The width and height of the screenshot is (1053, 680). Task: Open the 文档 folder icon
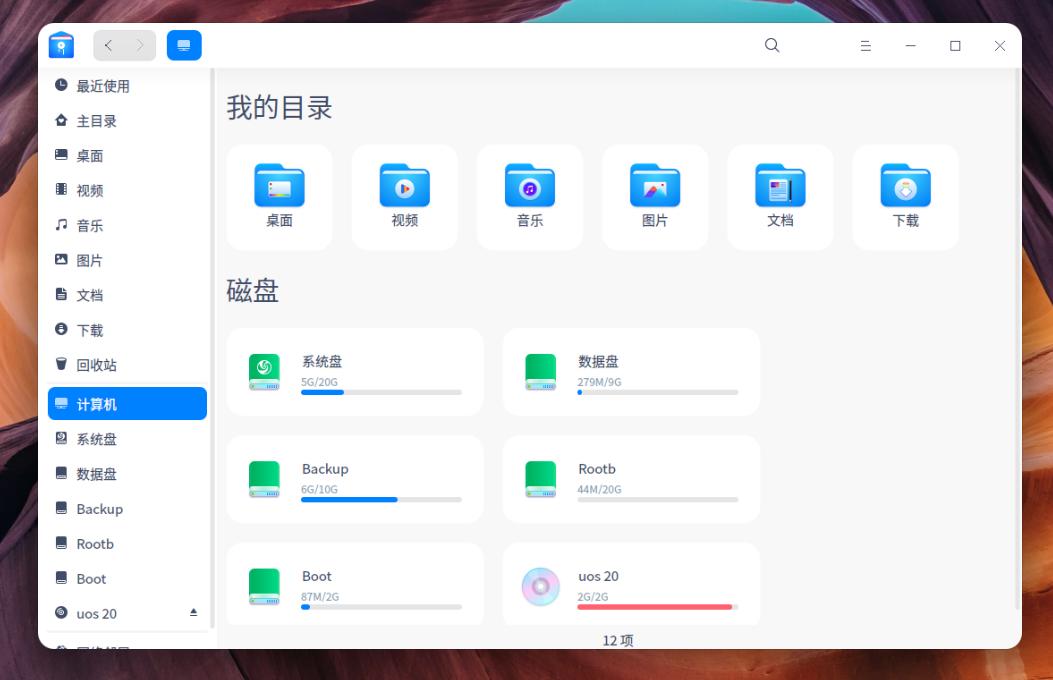click(x=780, y=185)
